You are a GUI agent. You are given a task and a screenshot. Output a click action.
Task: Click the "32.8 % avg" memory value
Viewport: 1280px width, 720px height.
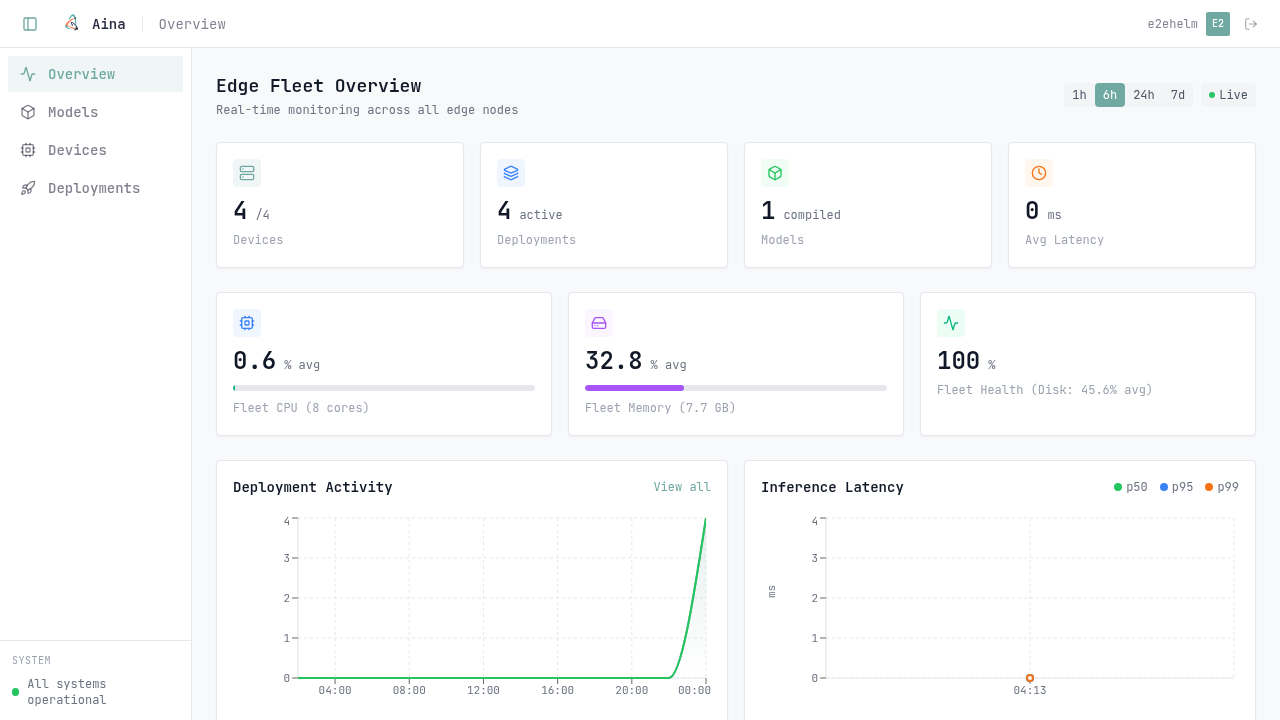[635, 361]
